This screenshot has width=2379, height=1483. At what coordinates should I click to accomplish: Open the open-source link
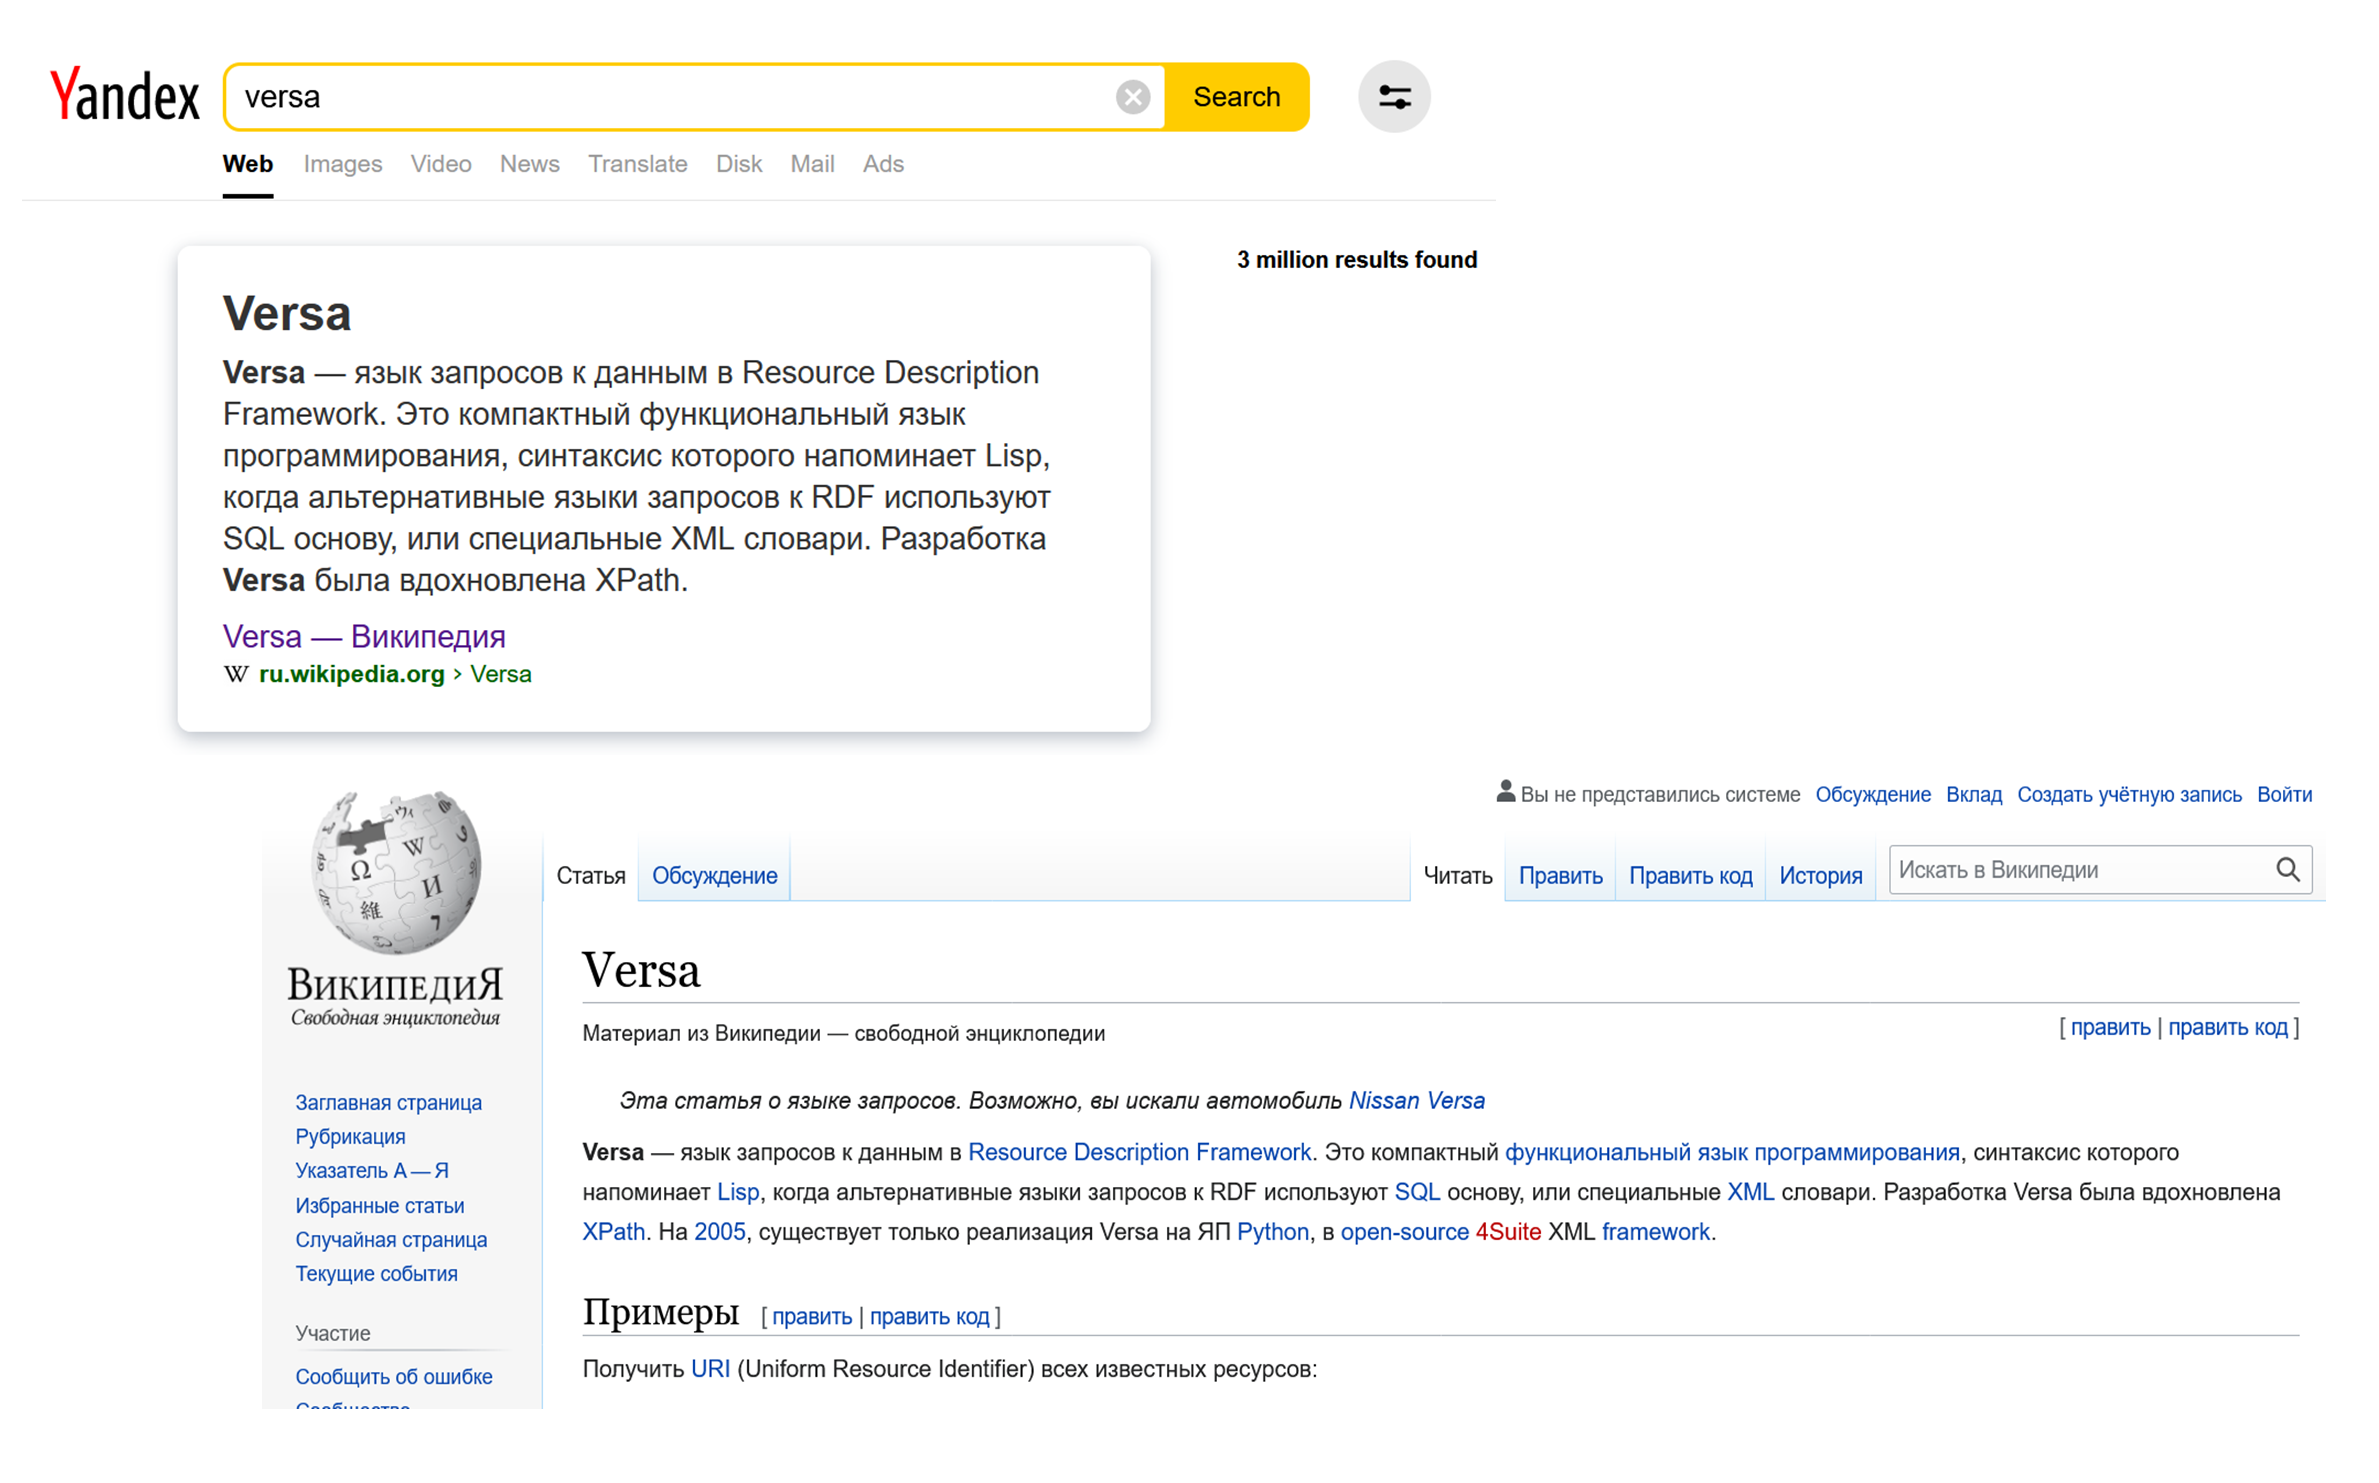click(x=1403, y=1232)
